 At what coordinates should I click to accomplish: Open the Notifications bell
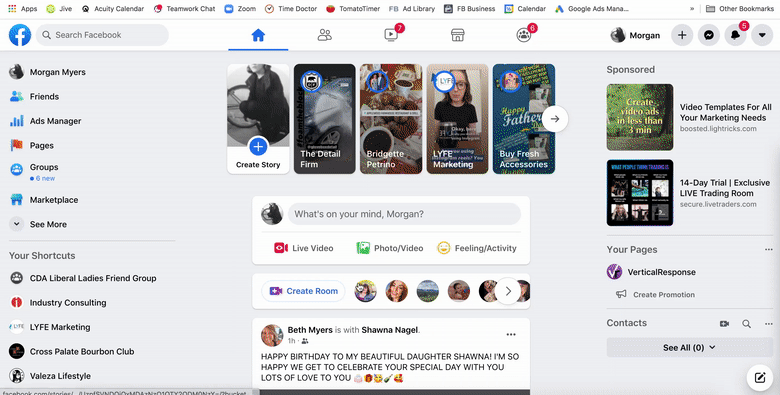pyautogui.click(x=735, y=35)
